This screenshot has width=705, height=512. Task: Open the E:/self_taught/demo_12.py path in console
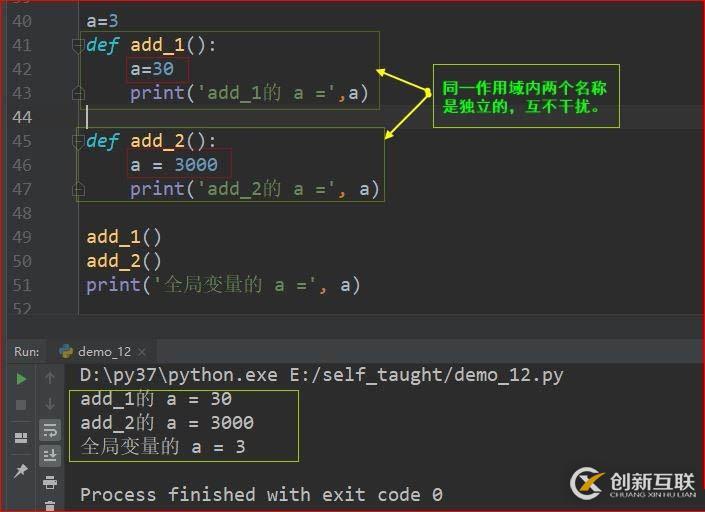click(x=426, y=375)
